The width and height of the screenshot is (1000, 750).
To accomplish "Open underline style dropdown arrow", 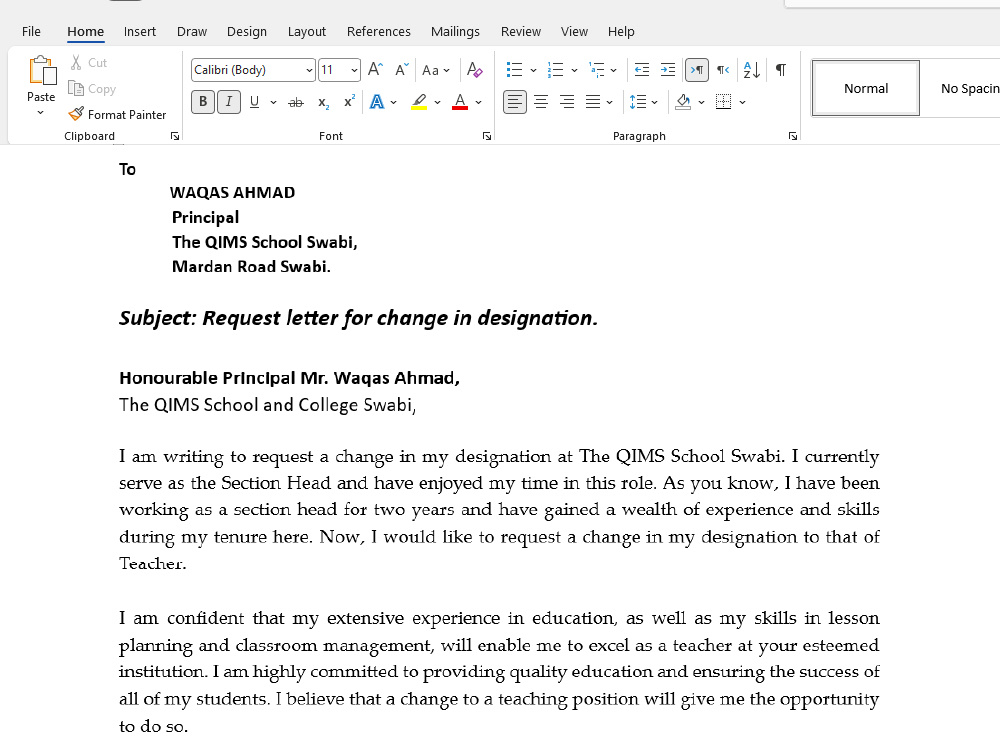I will point(273,102).
